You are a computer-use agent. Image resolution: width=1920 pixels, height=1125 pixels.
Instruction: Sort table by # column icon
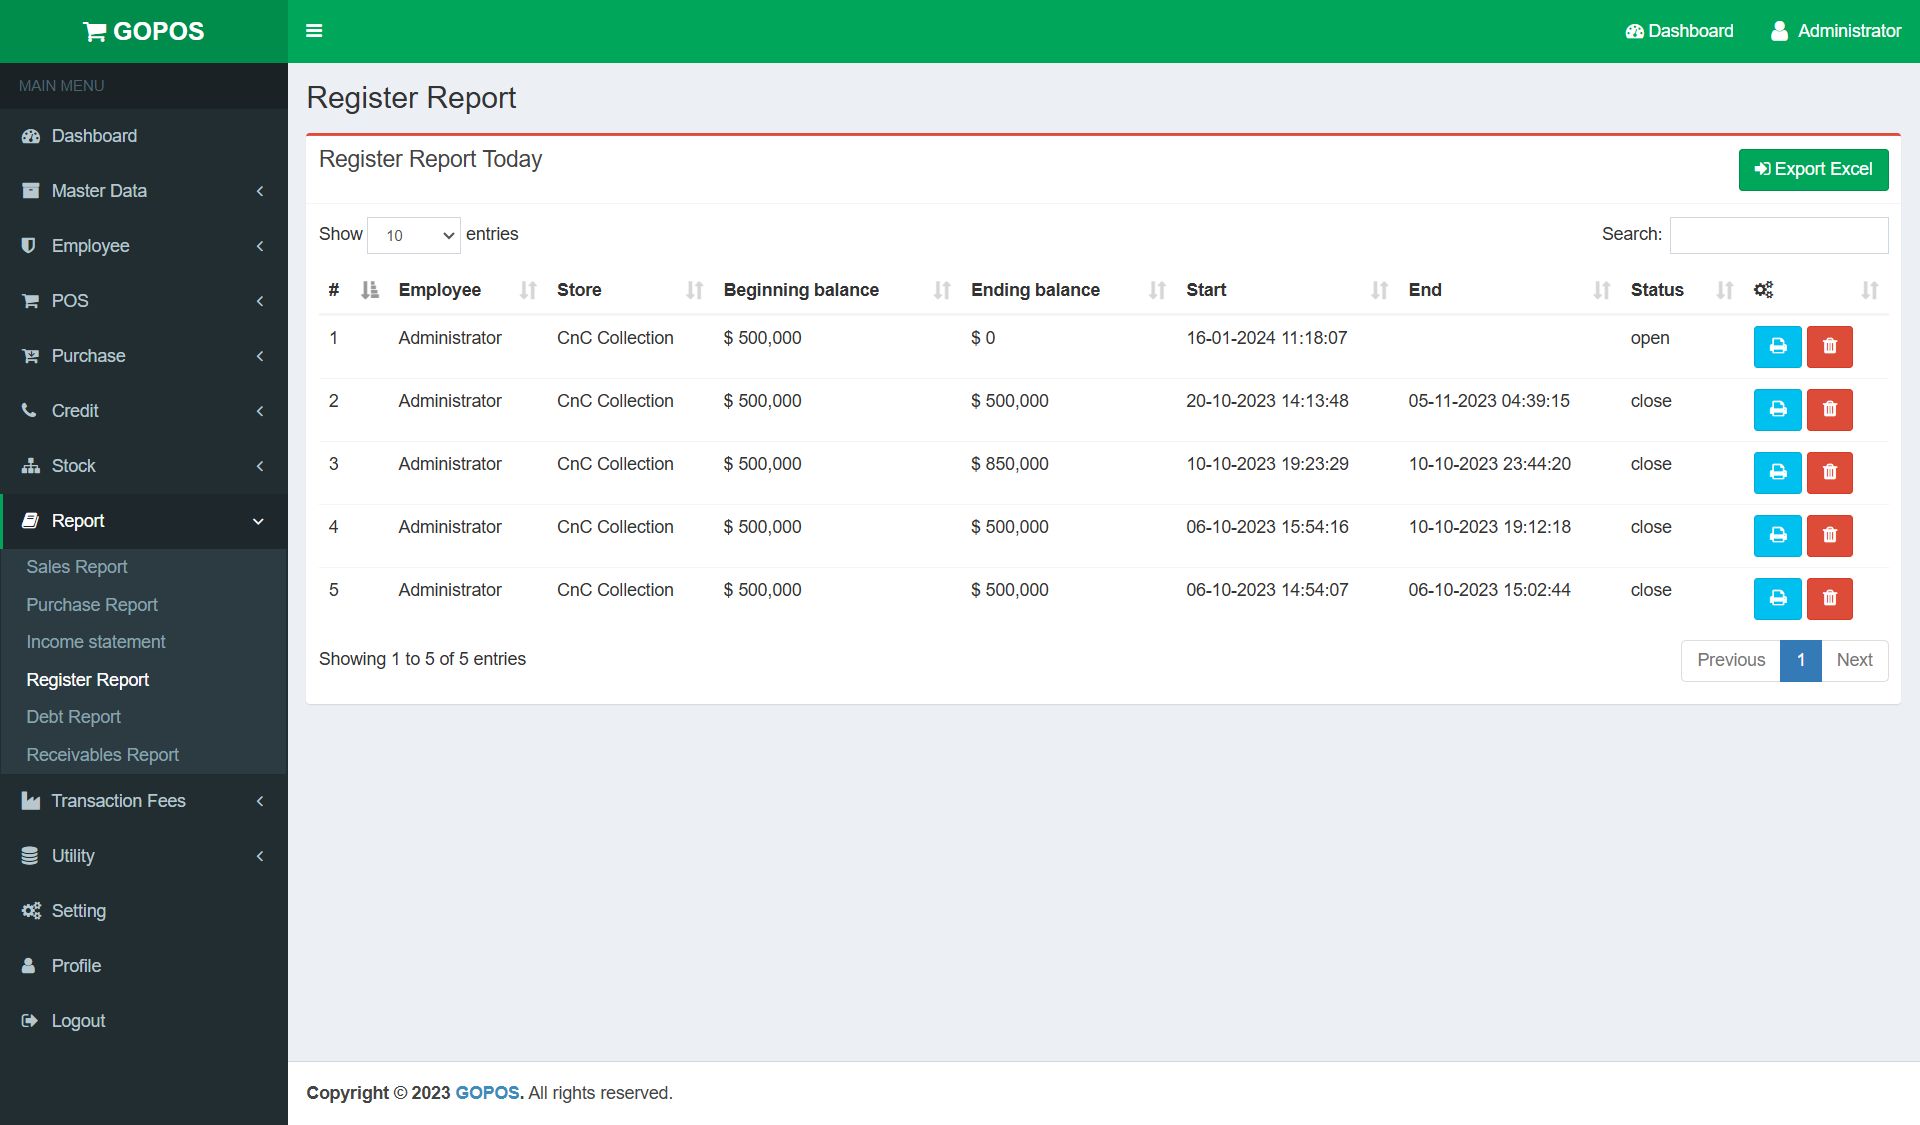(x=369, y=290)
